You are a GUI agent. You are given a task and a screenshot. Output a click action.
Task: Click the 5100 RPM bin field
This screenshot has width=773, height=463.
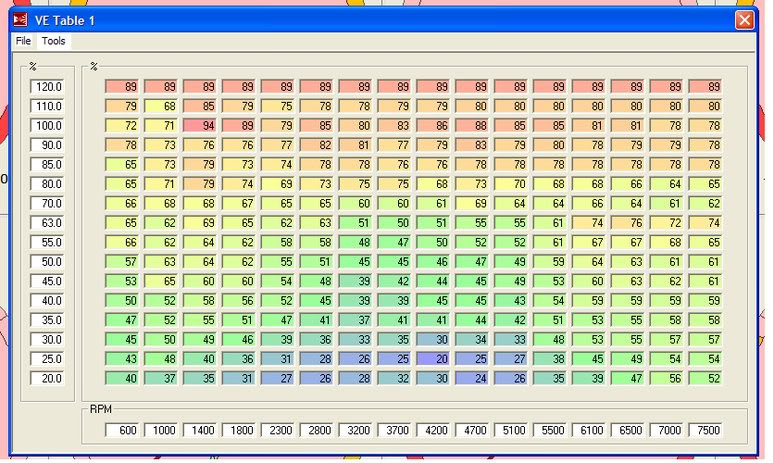click(x=511, y=430)
